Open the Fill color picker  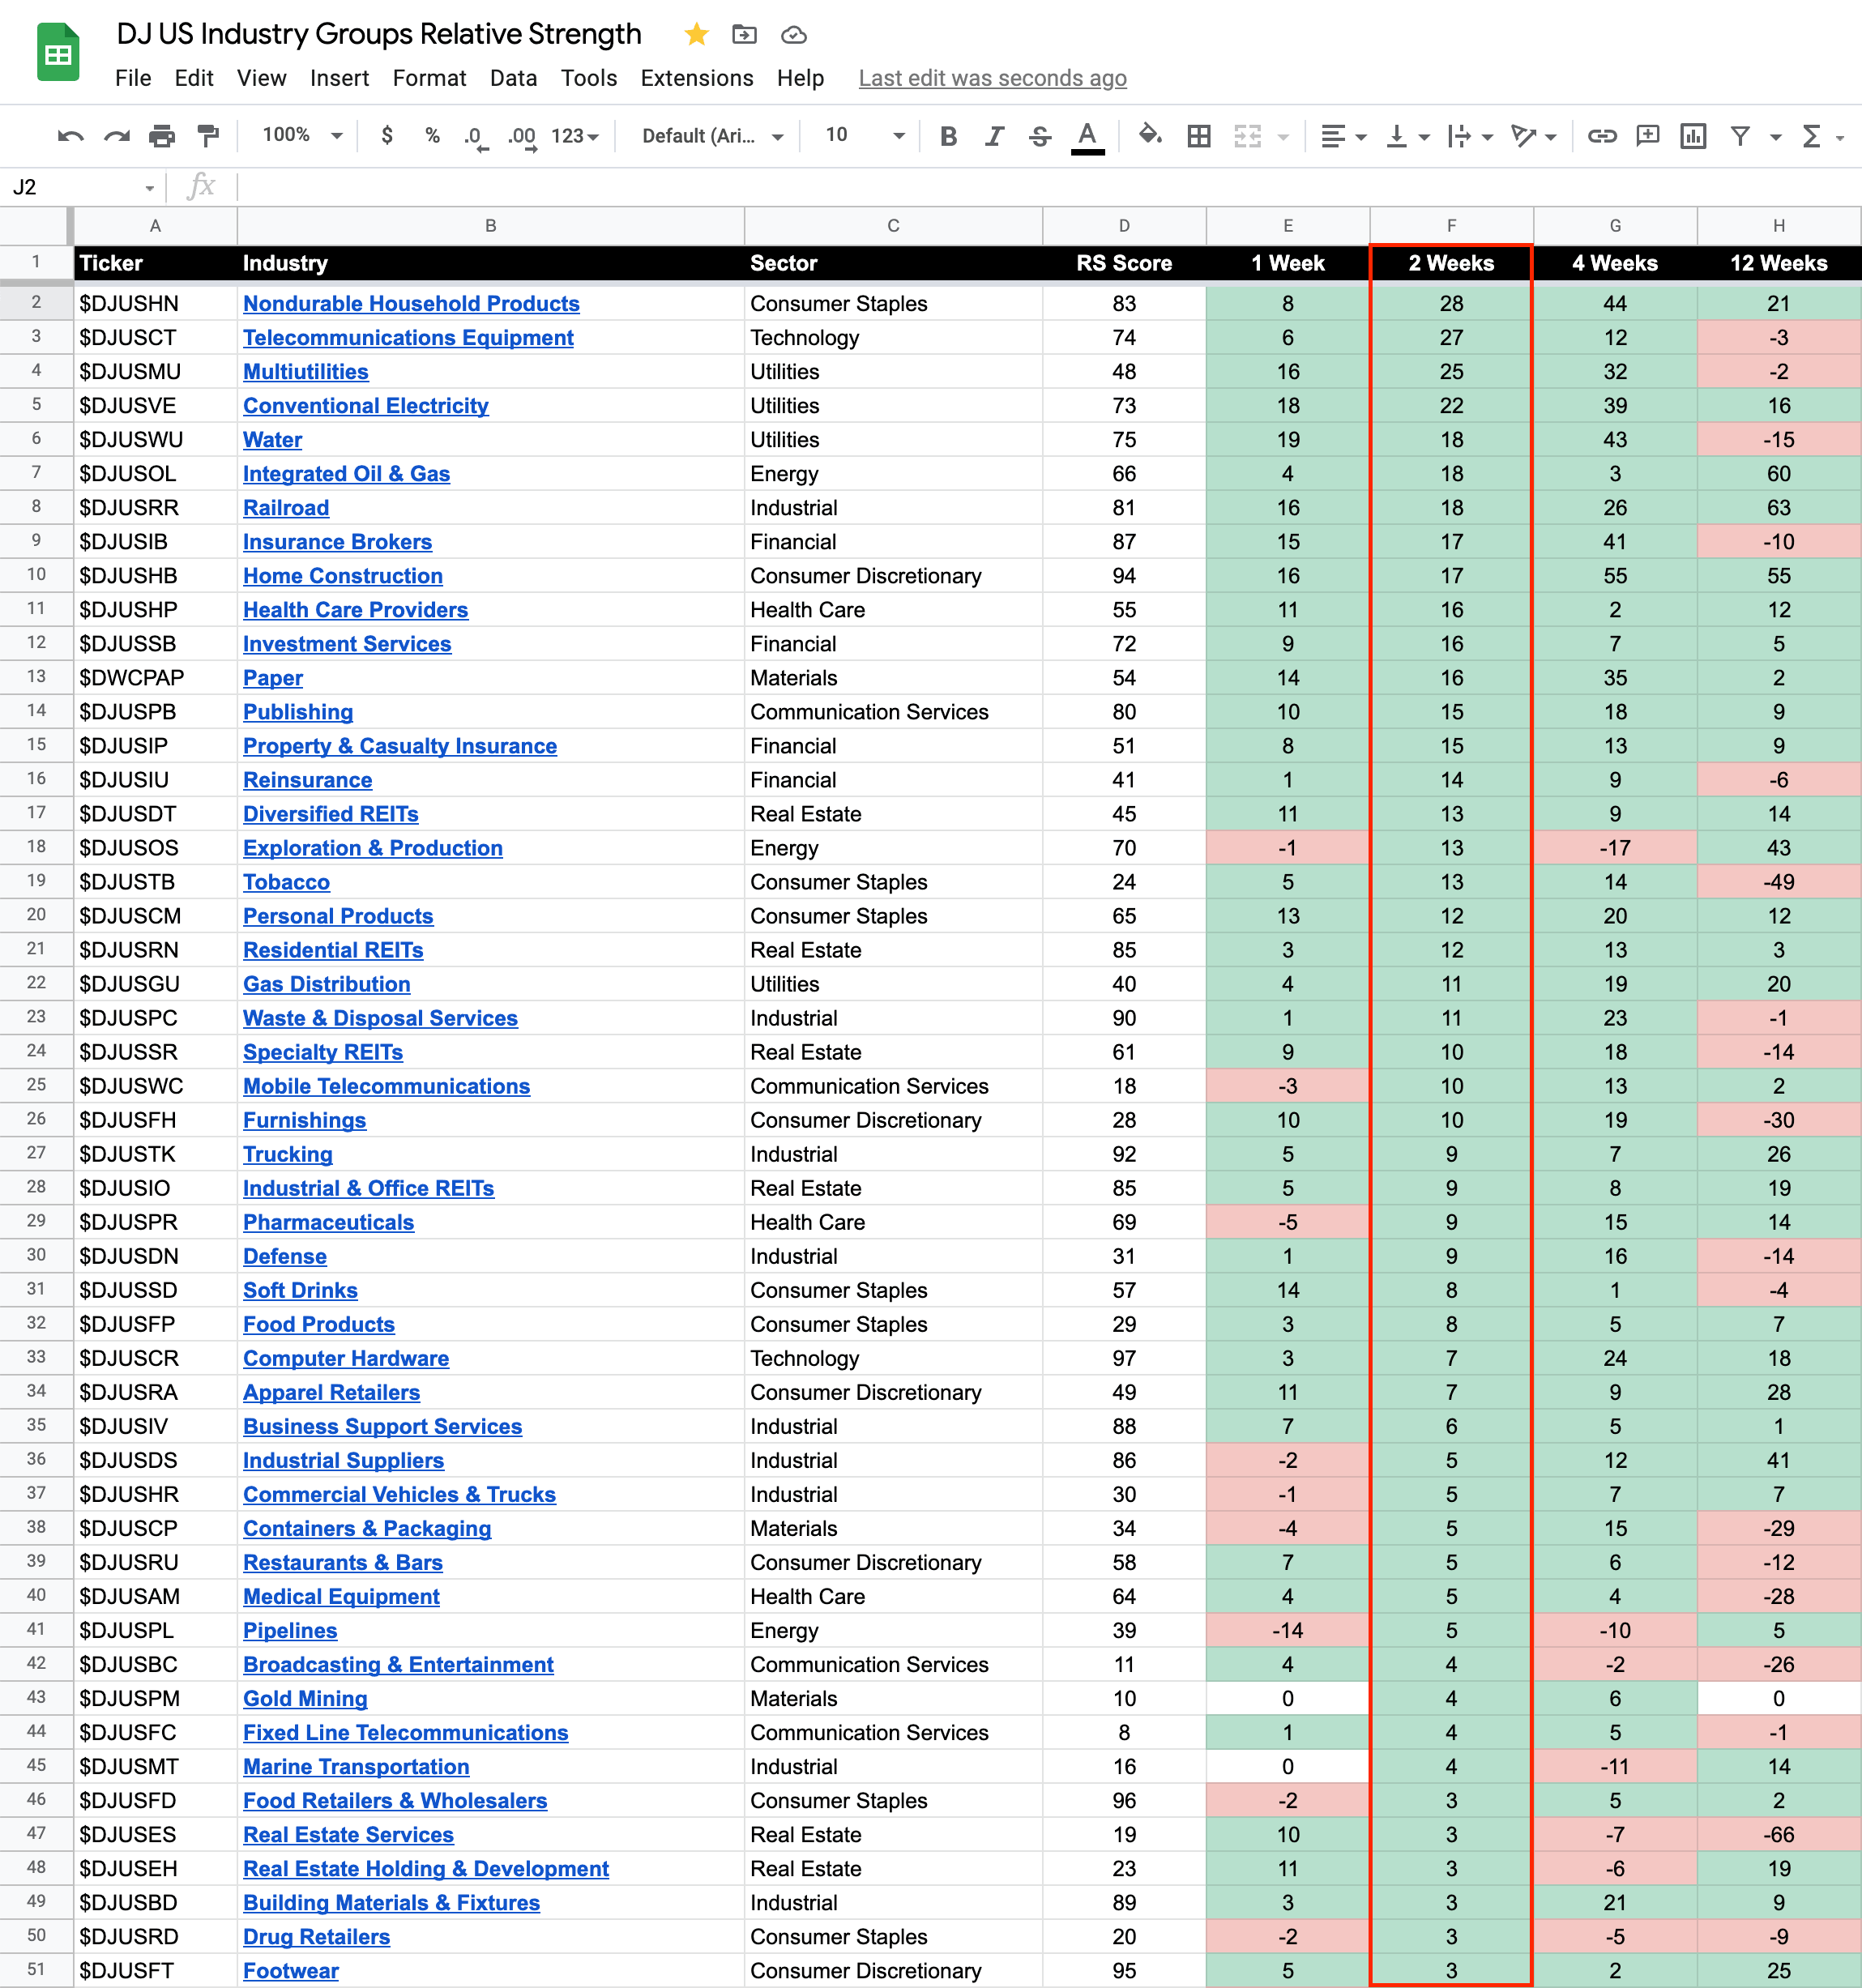[1150, 135]
